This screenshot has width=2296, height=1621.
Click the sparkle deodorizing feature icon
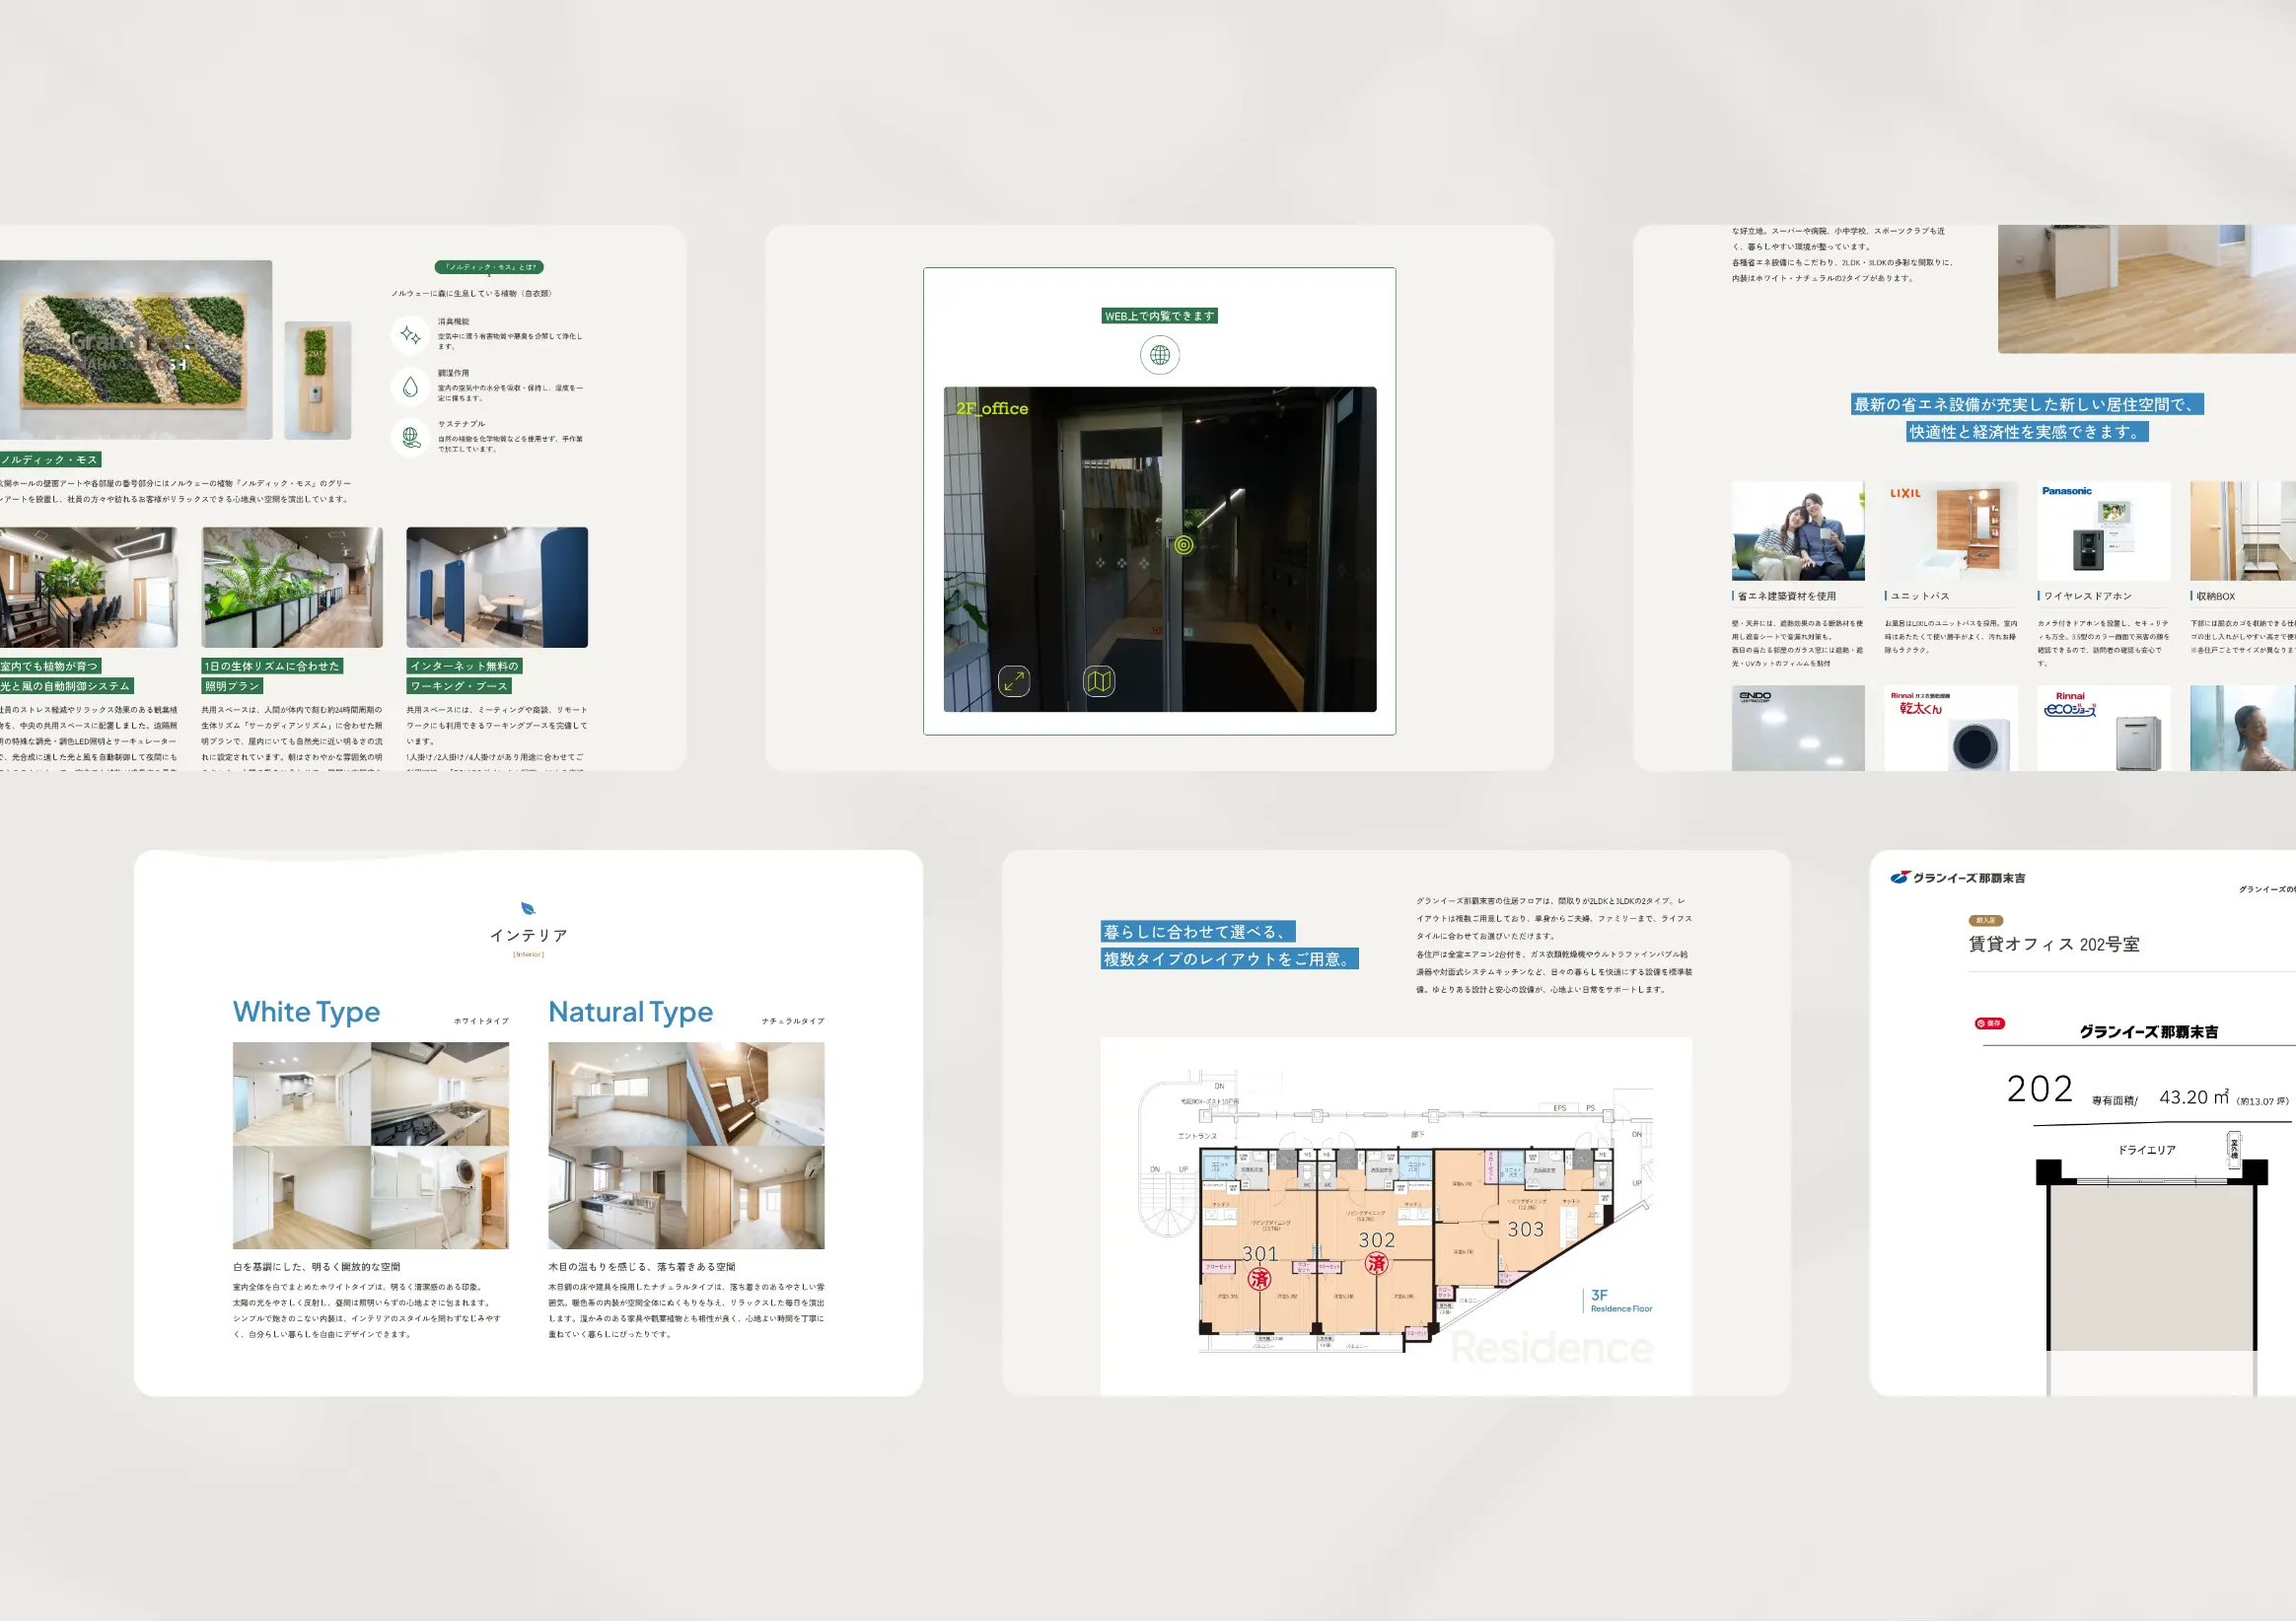[410, 335]
